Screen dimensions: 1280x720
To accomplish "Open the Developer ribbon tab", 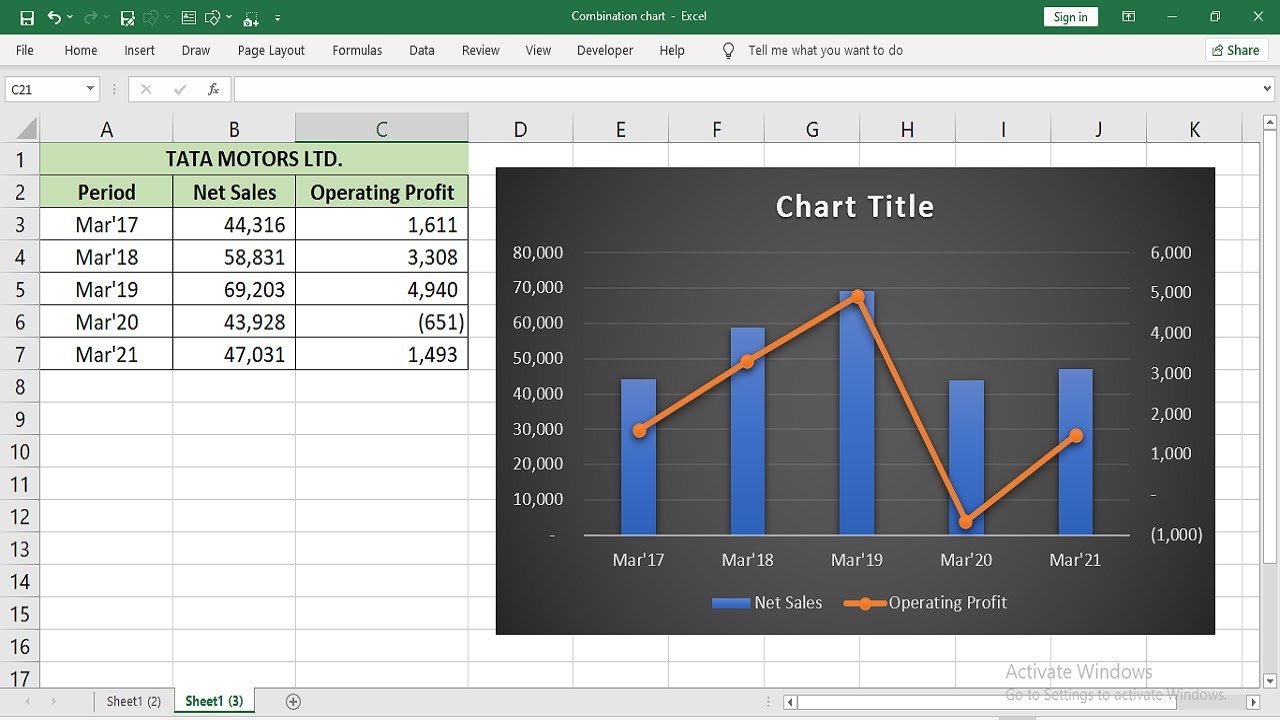I will (x=605, y=50).
